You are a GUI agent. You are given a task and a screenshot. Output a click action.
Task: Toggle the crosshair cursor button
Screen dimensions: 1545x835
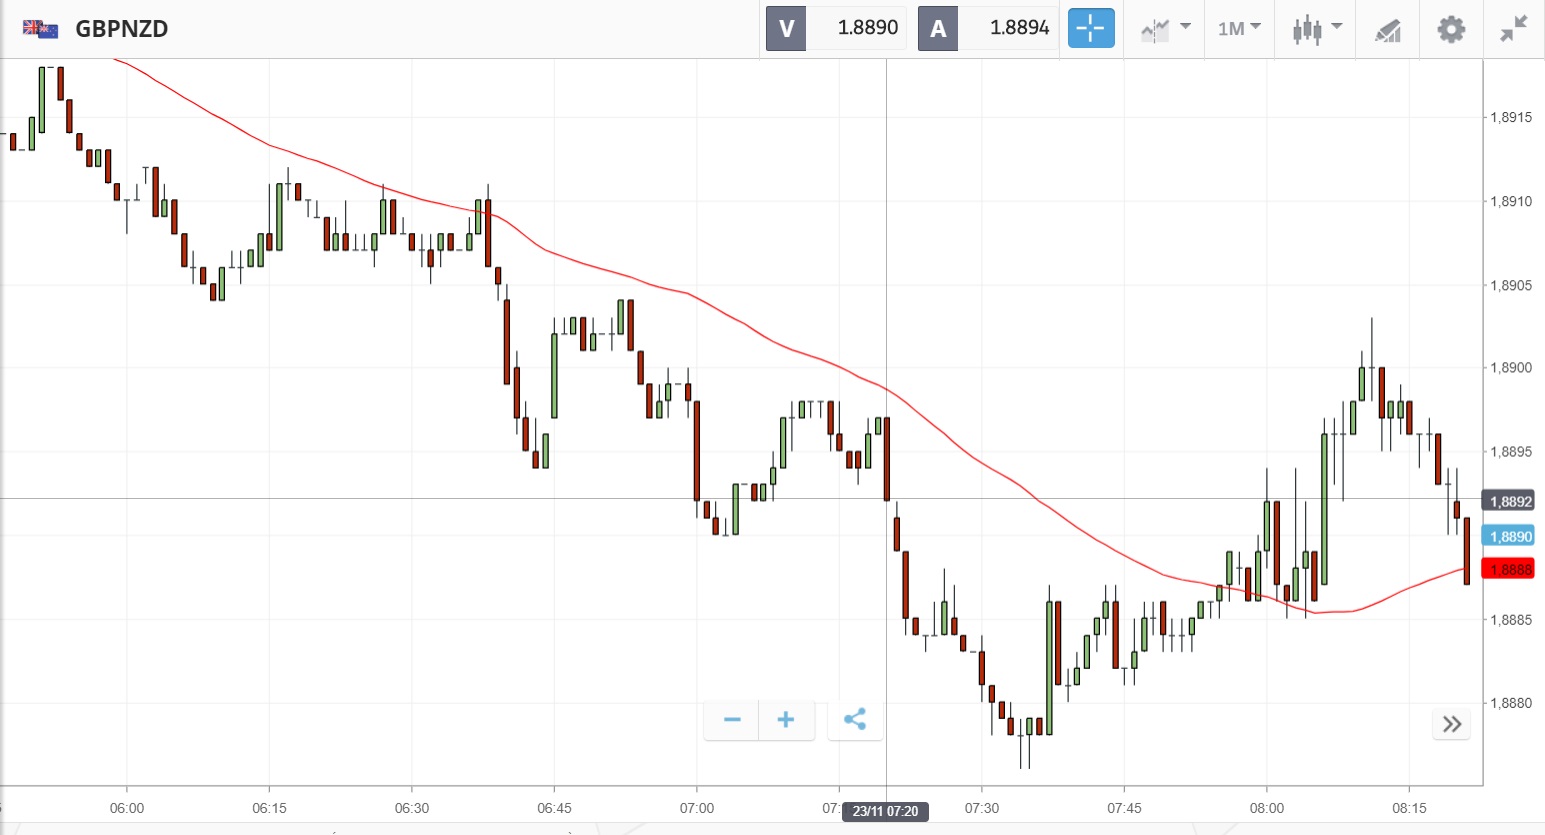(1090, 28)
